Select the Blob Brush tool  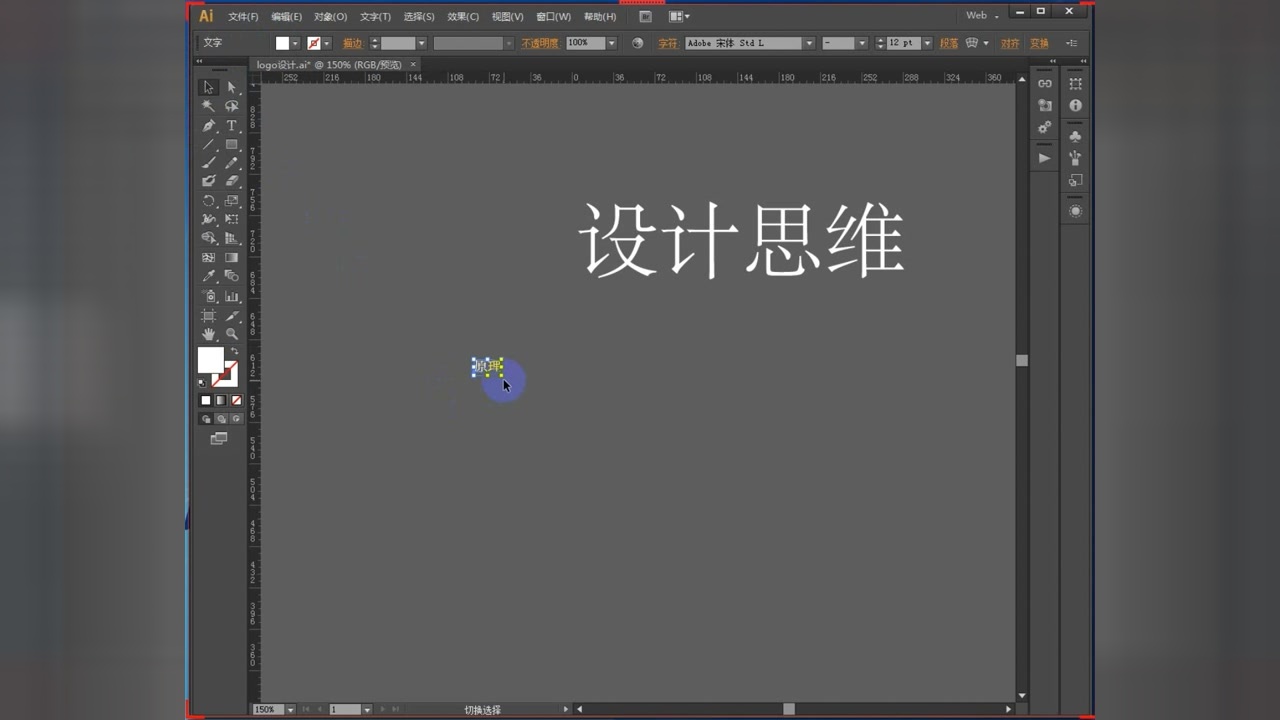tap(209, 182)
